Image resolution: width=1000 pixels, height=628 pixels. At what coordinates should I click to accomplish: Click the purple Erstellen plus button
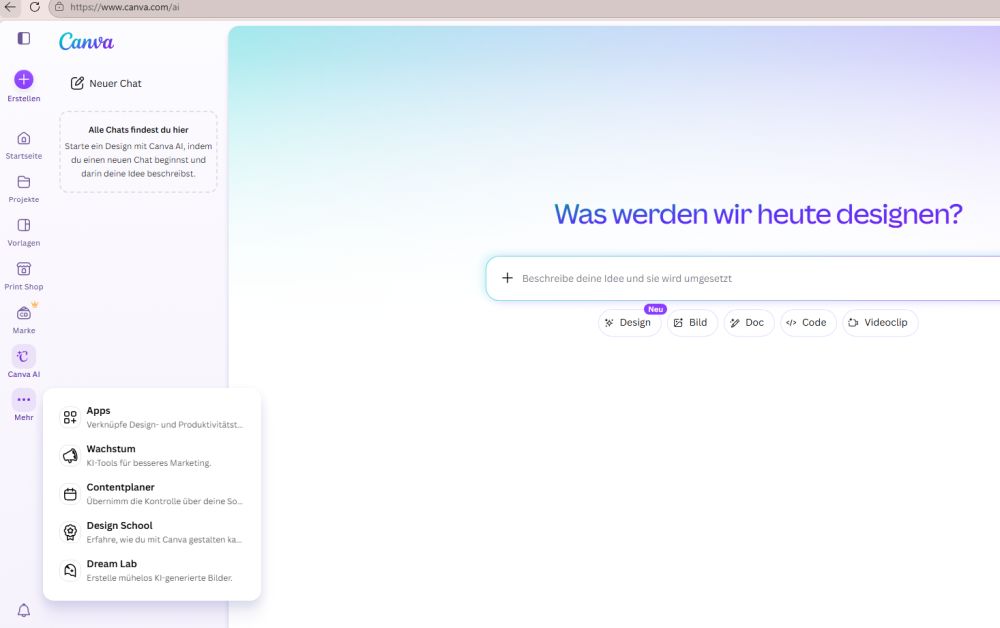[24, 80]
